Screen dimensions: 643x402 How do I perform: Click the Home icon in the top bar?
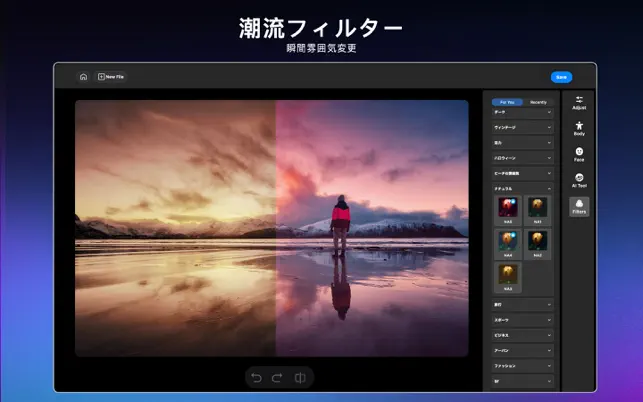[x=83, y=77]
